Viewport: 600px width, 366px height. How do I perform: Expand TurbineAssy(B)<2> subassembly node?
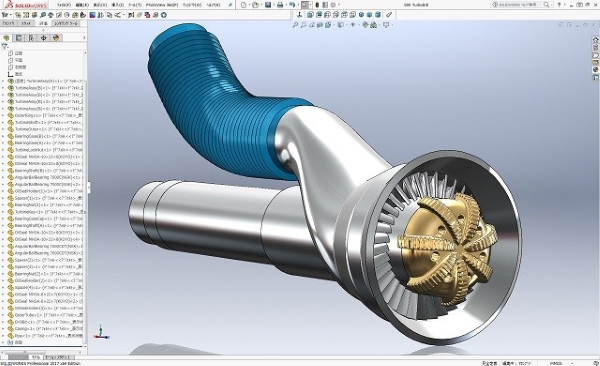coord(3,95)
